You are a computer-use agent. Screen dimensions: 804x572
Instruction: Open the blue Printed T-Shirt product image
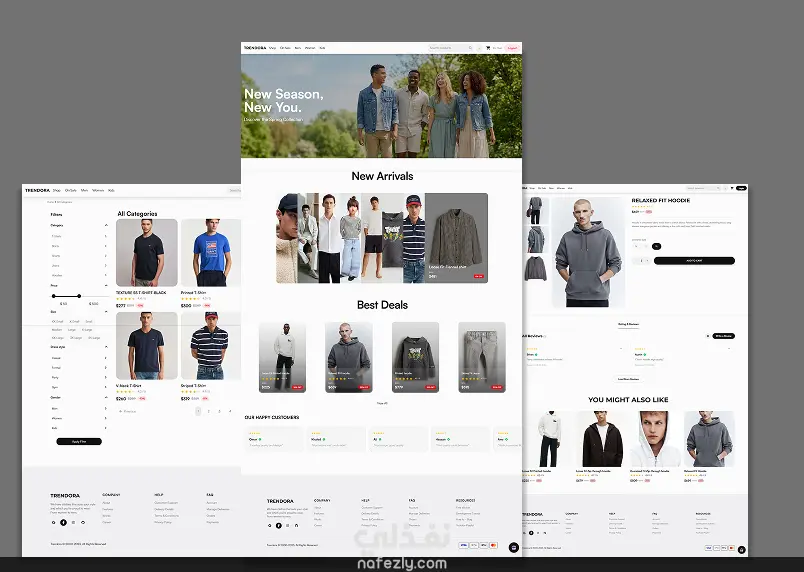(211, 253)
